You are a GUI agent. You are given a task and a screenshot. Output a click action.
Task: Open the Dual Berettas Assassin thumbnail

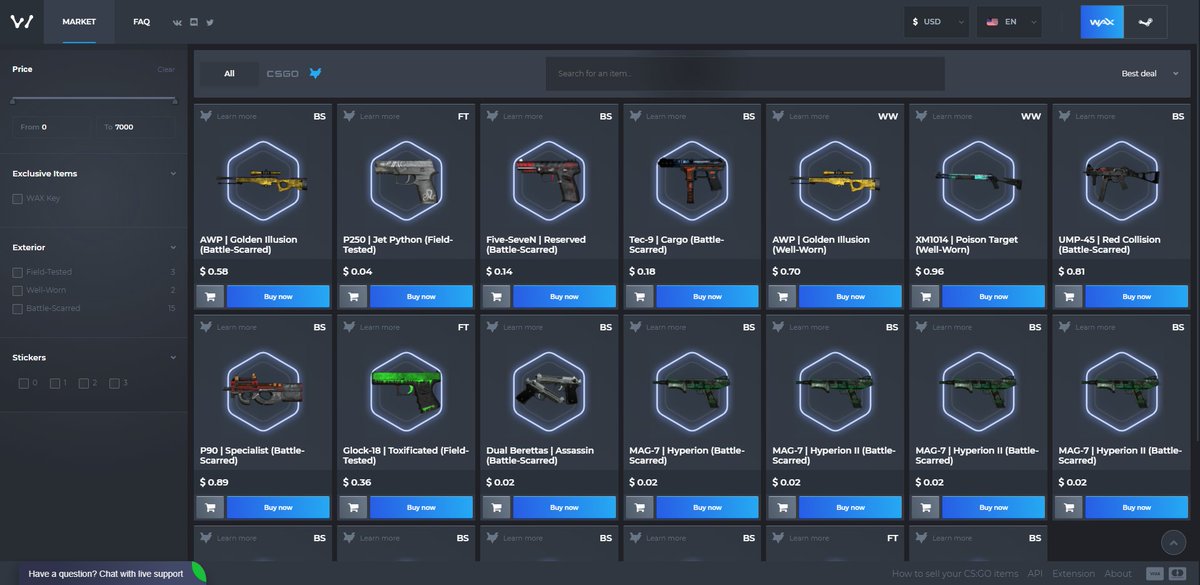[547, 391]
